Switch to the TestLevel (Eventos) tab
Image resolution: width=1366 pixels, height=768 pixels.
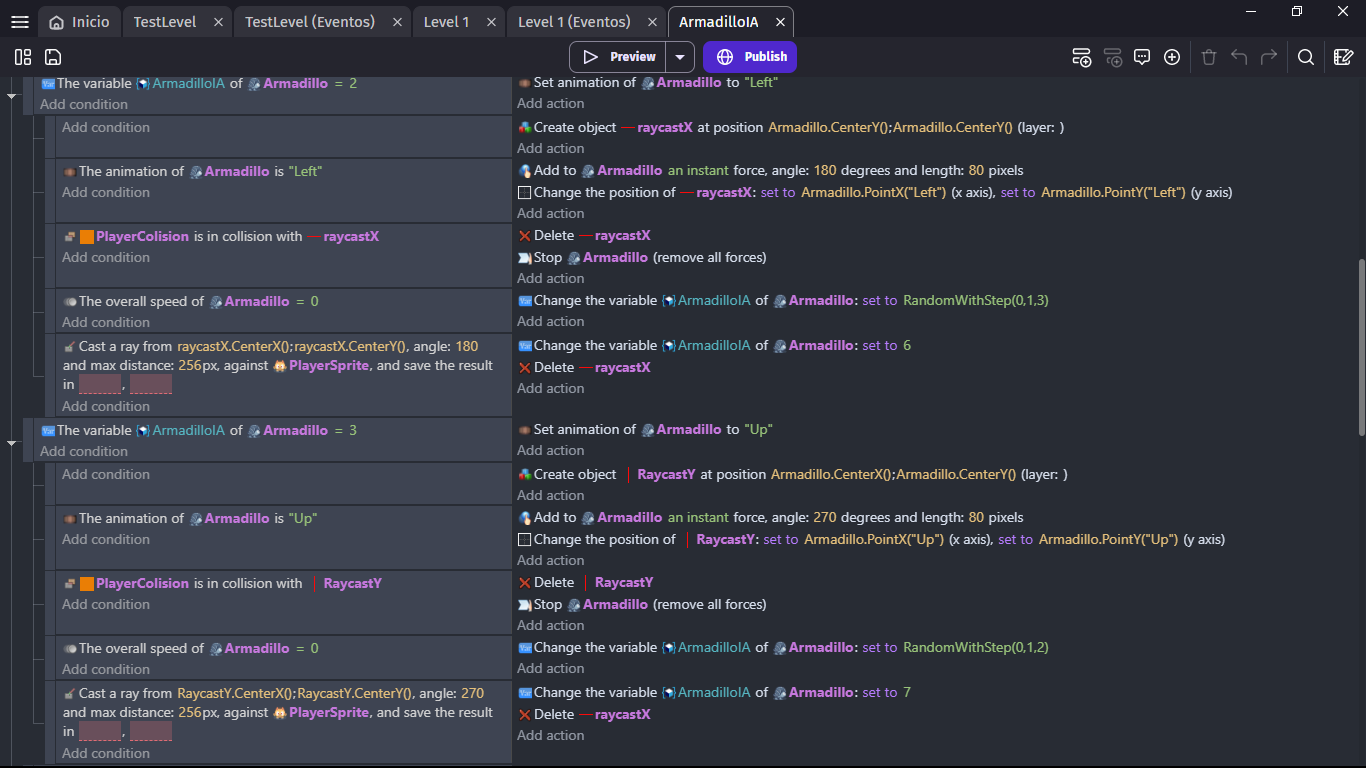tap(310, 22)
